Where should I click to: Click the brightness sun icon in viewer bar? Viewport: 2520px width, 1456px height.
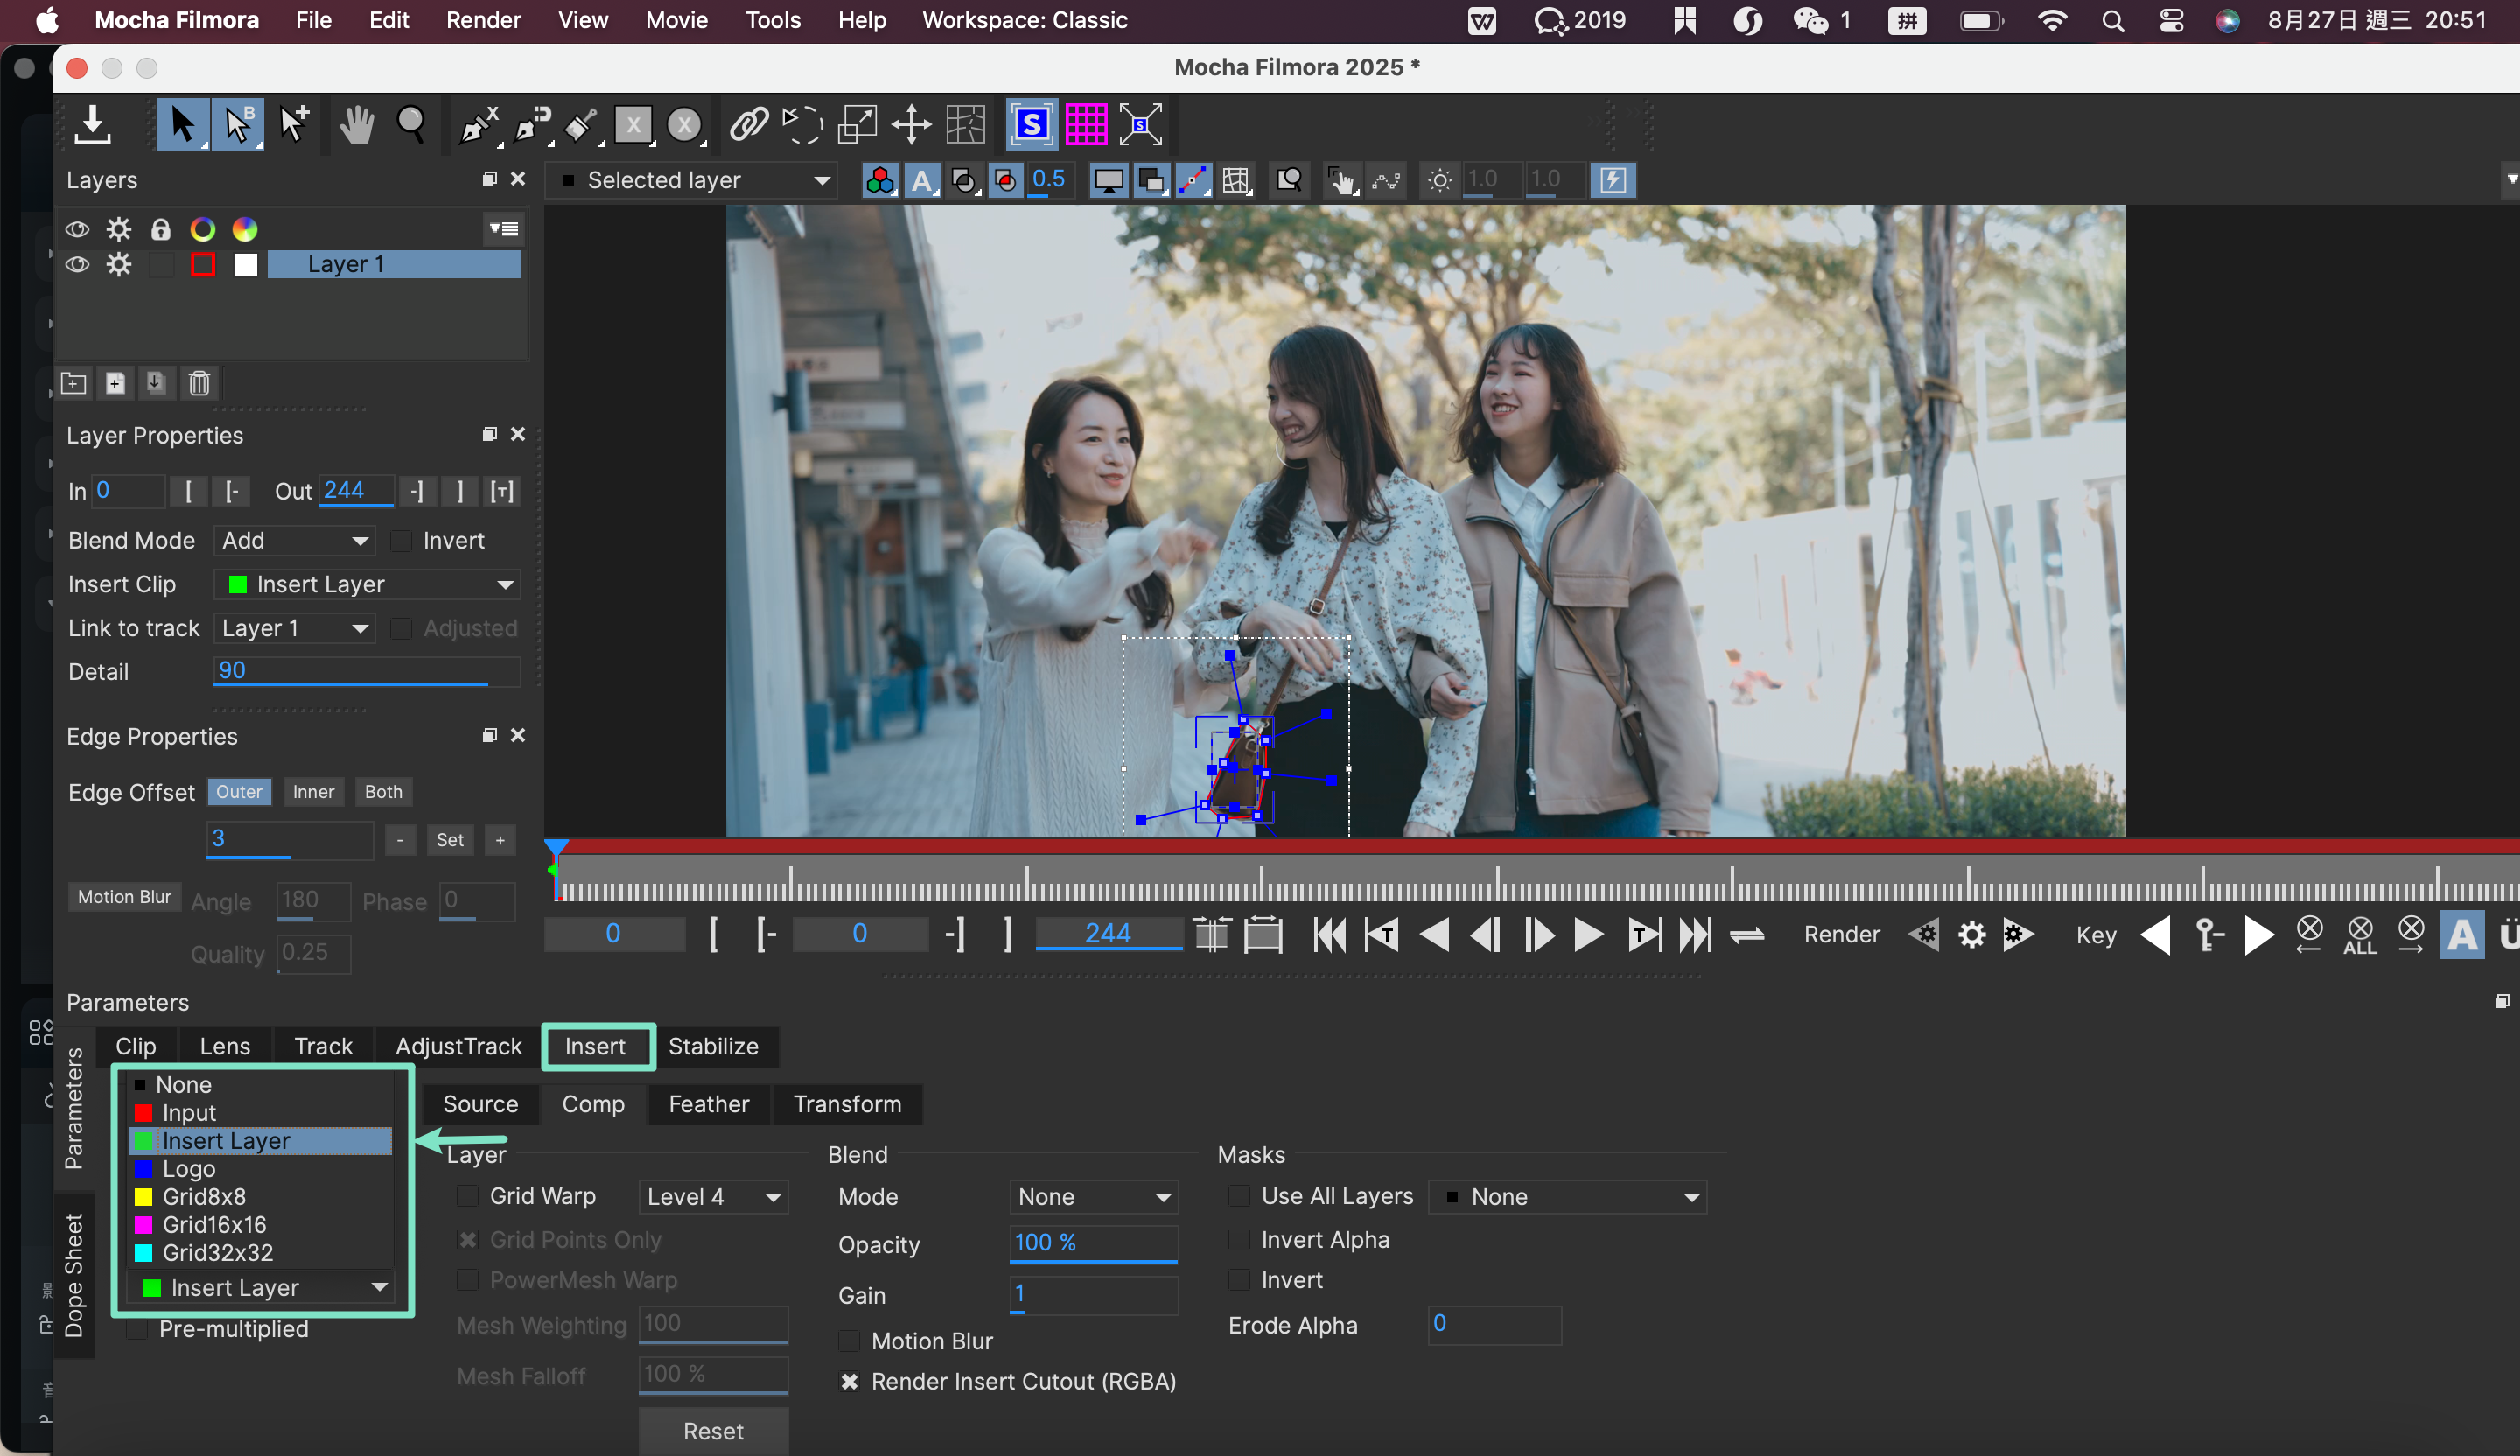click(x=1439, y=180)
